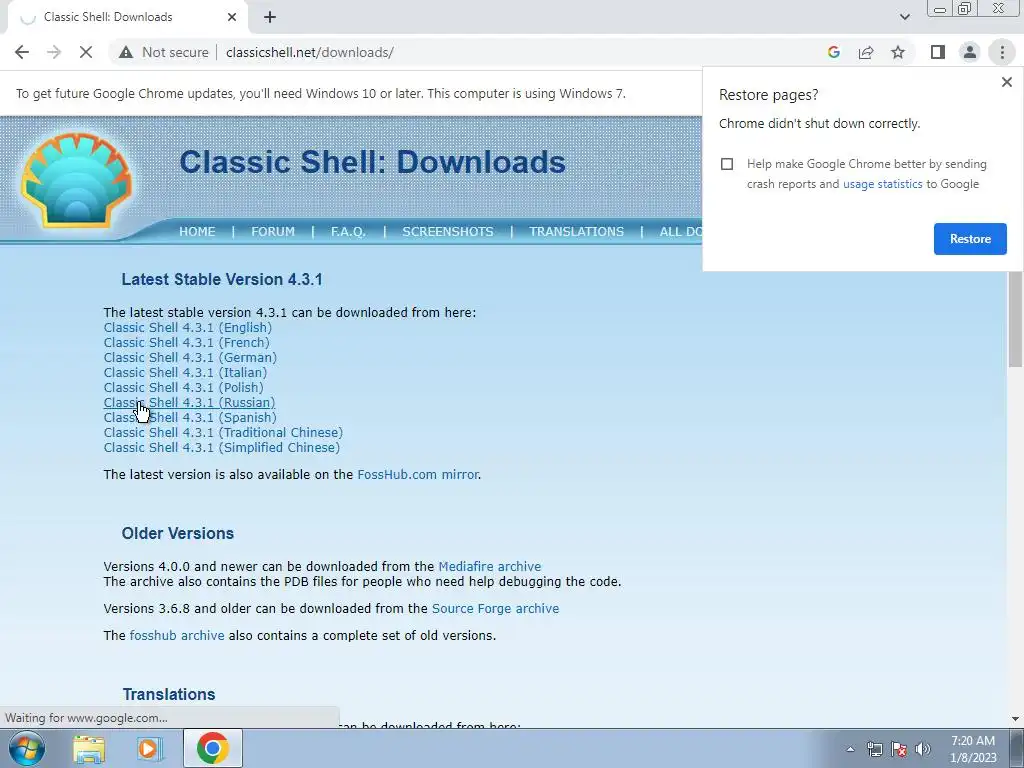
Task: Open the Chrome profile avatar
Action: [970, 52]
